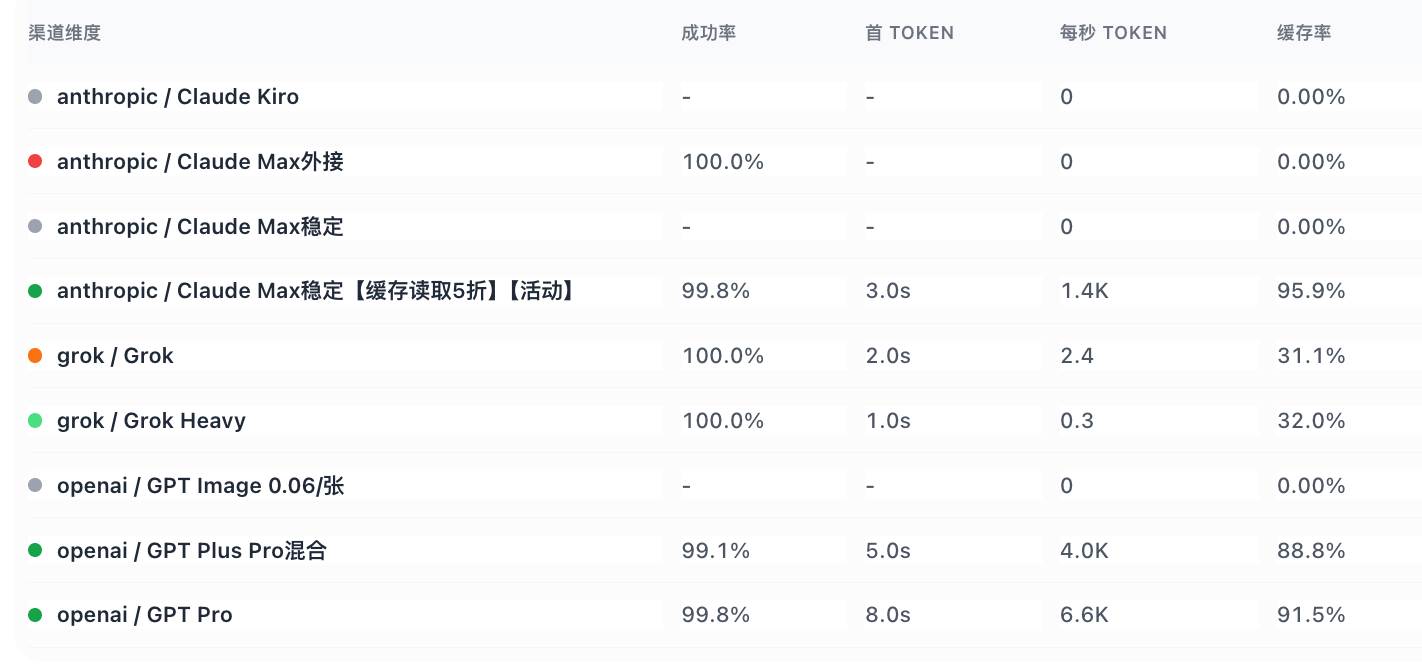
Task: Click the green dot for Claude Max稳定【缓存读取5折】
Action: tap(35, 291)
